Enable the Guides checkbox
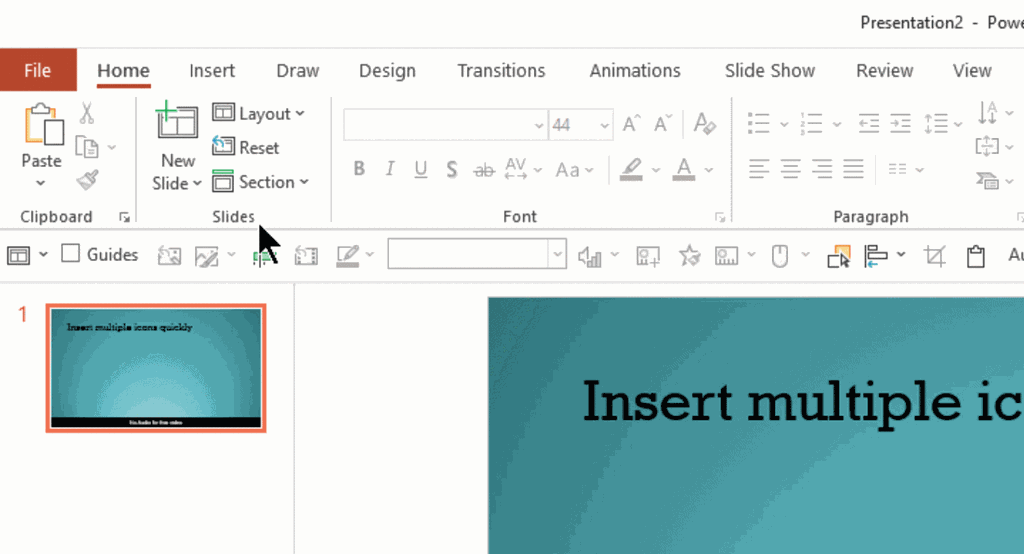 pyautogui.click(x=71, y=254)
